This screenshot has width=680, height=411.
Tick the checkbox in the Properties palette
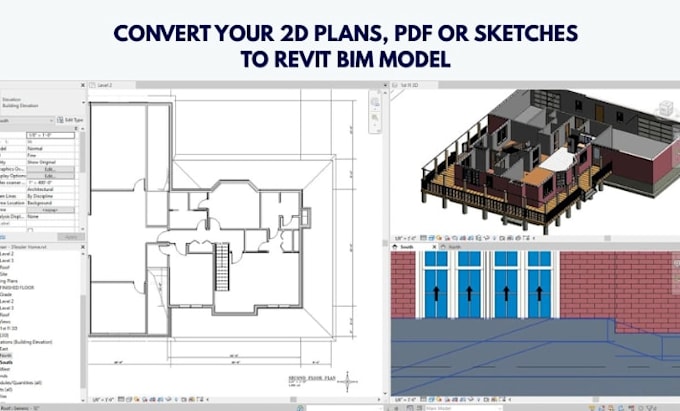[30, 230]
